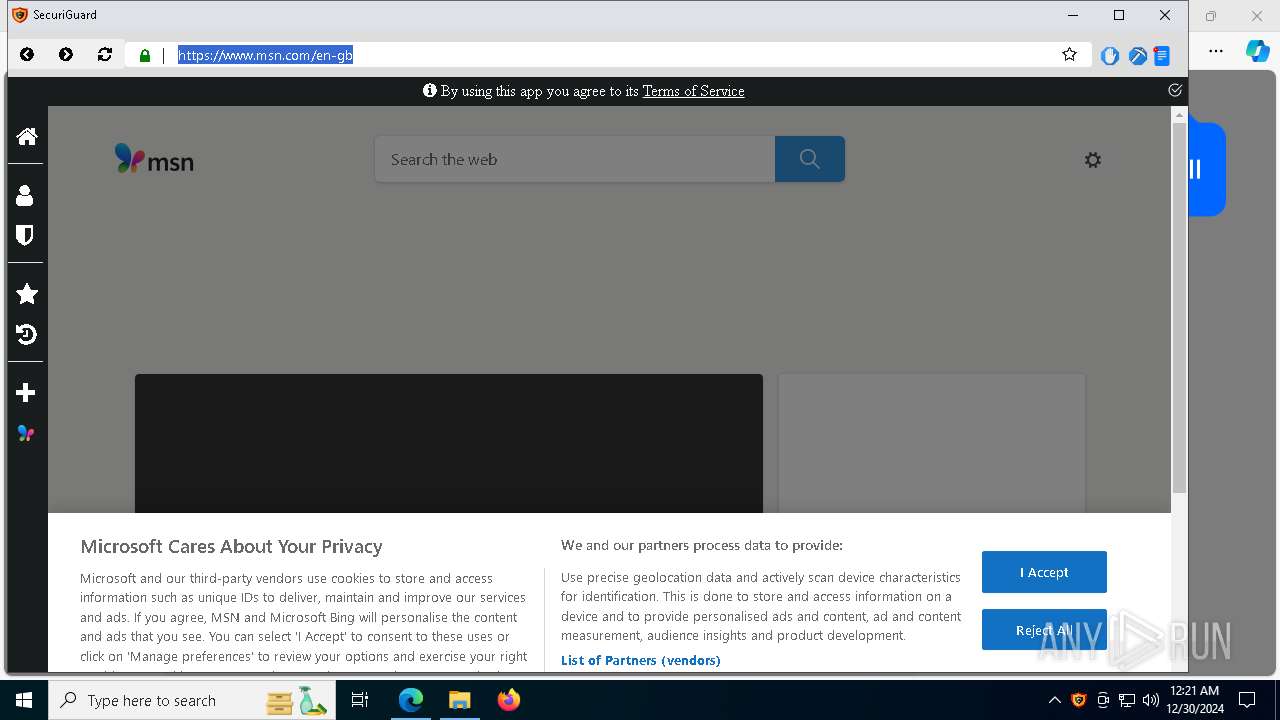Open Microsoft Edge from the taskbar

tap(411, 700)
